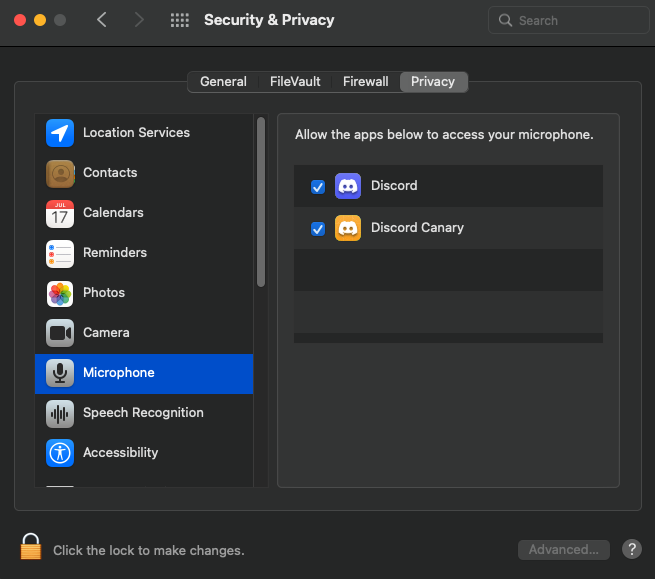Go back with the left chevron
This screenshot has width=655, height=579.
pos(102,20)
